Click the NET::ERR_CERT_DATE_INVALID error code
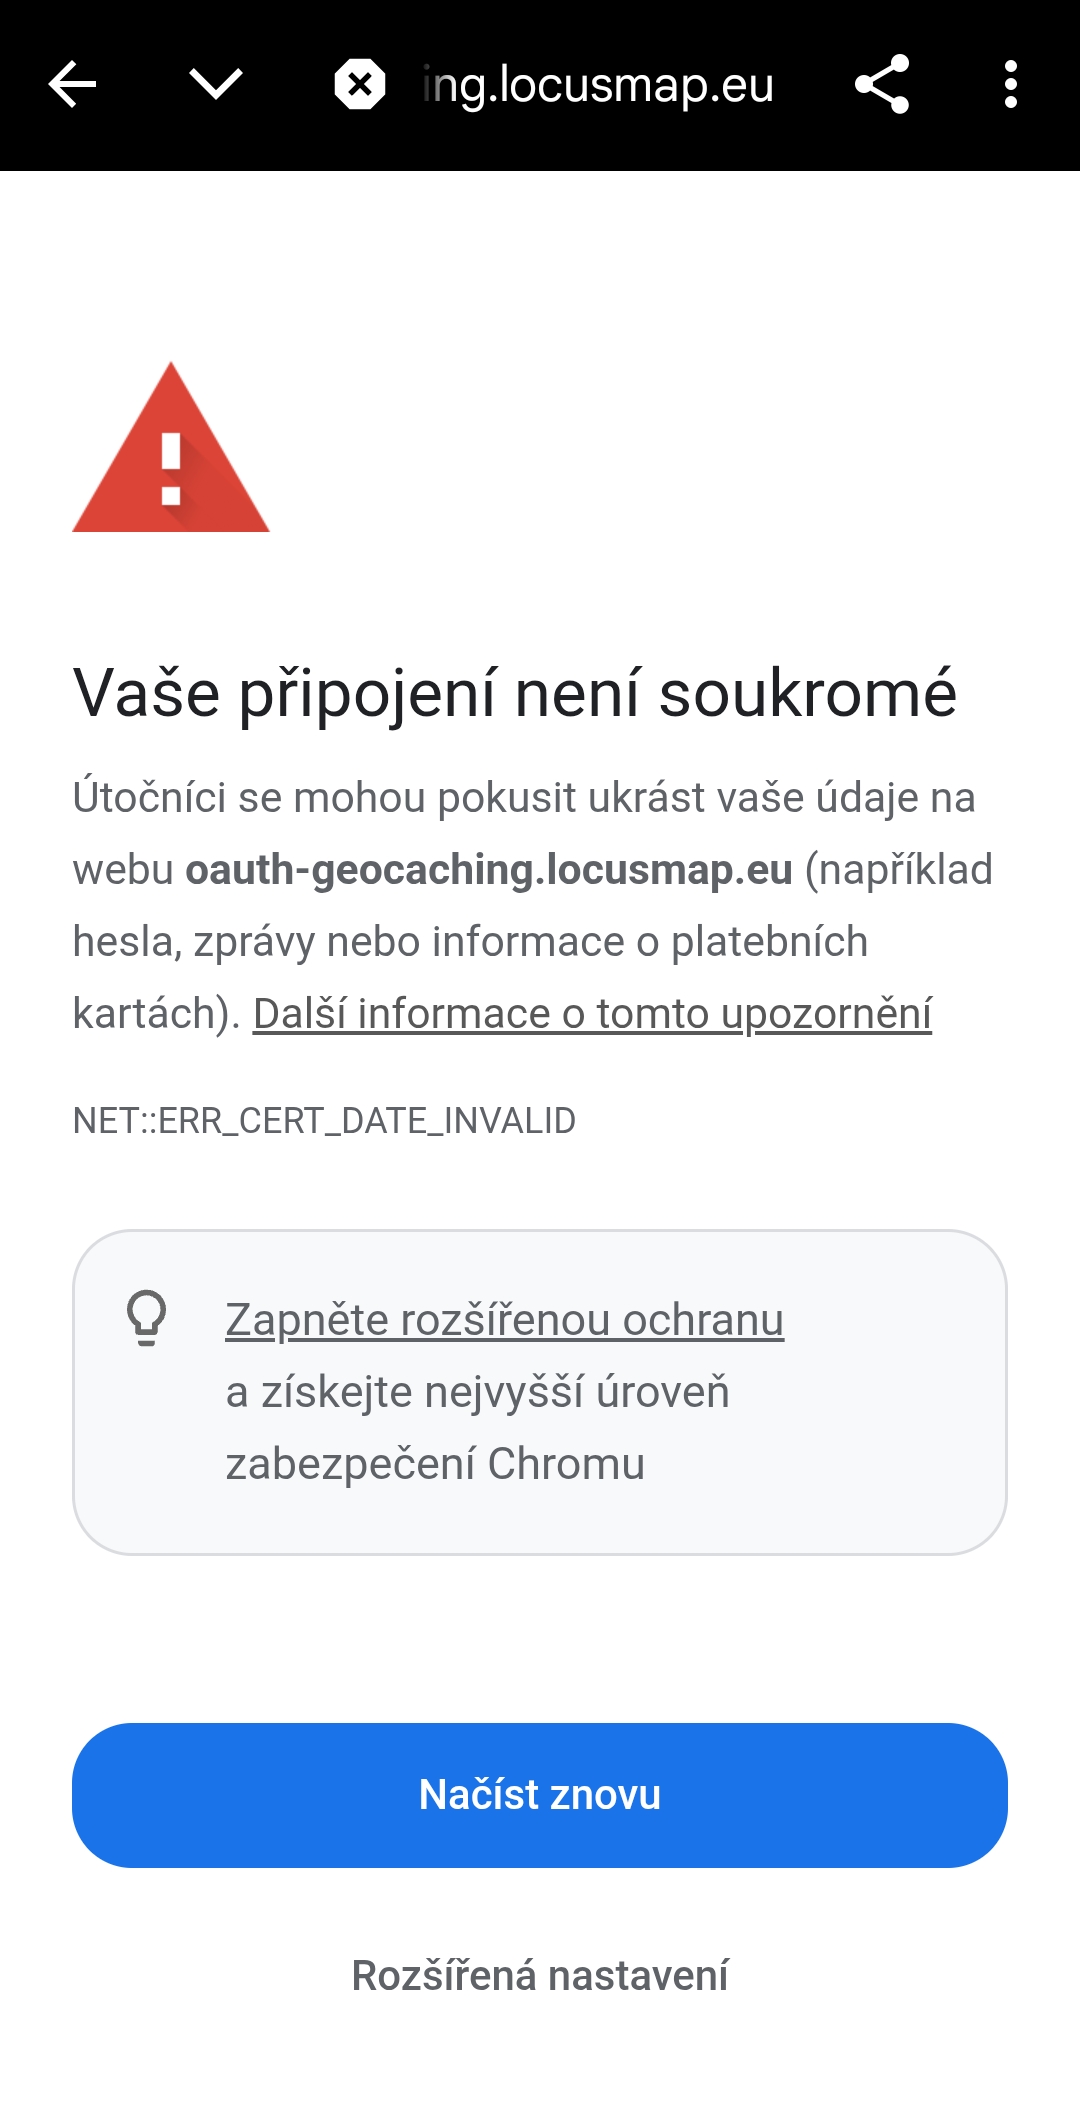 pyautogui.click(x=324, y=1121)
